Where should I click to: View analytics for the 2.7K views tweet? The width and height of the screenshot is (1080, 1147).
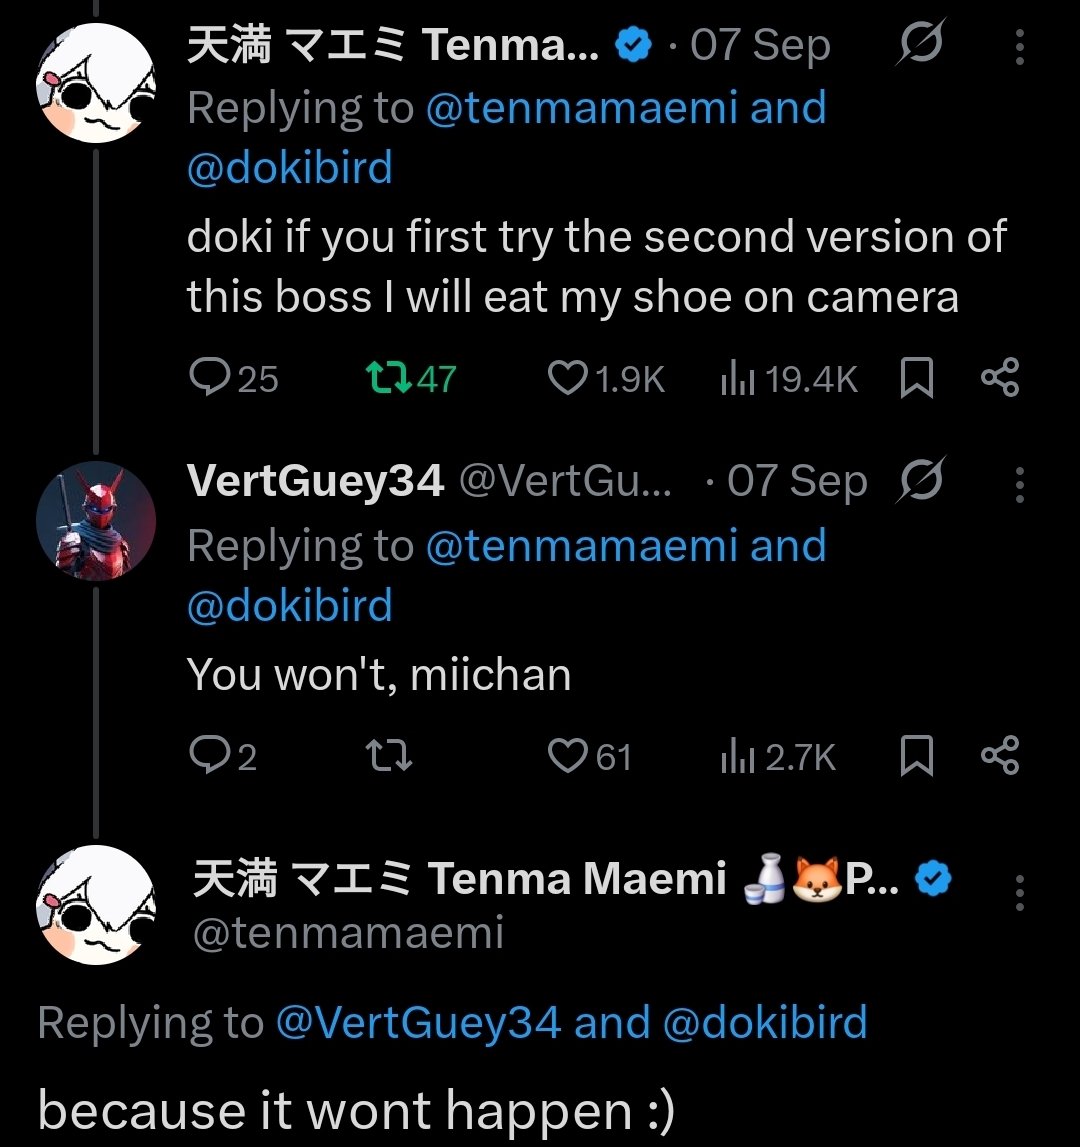click(737, 756)
